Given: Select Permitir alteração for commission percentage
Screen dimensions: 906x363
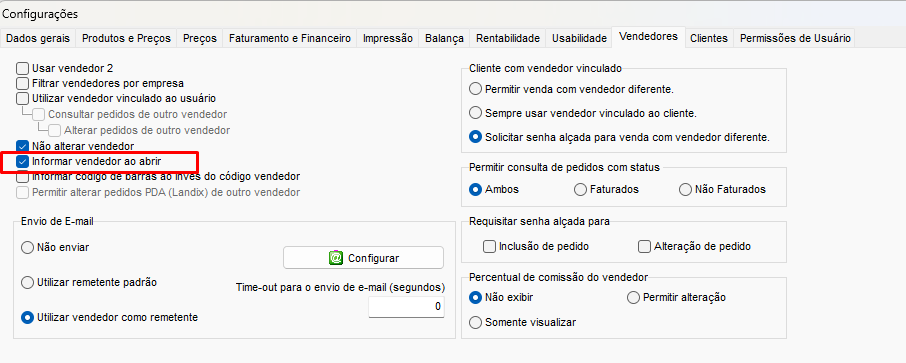Looking at the screenshot, I should (x=633, y=298).
